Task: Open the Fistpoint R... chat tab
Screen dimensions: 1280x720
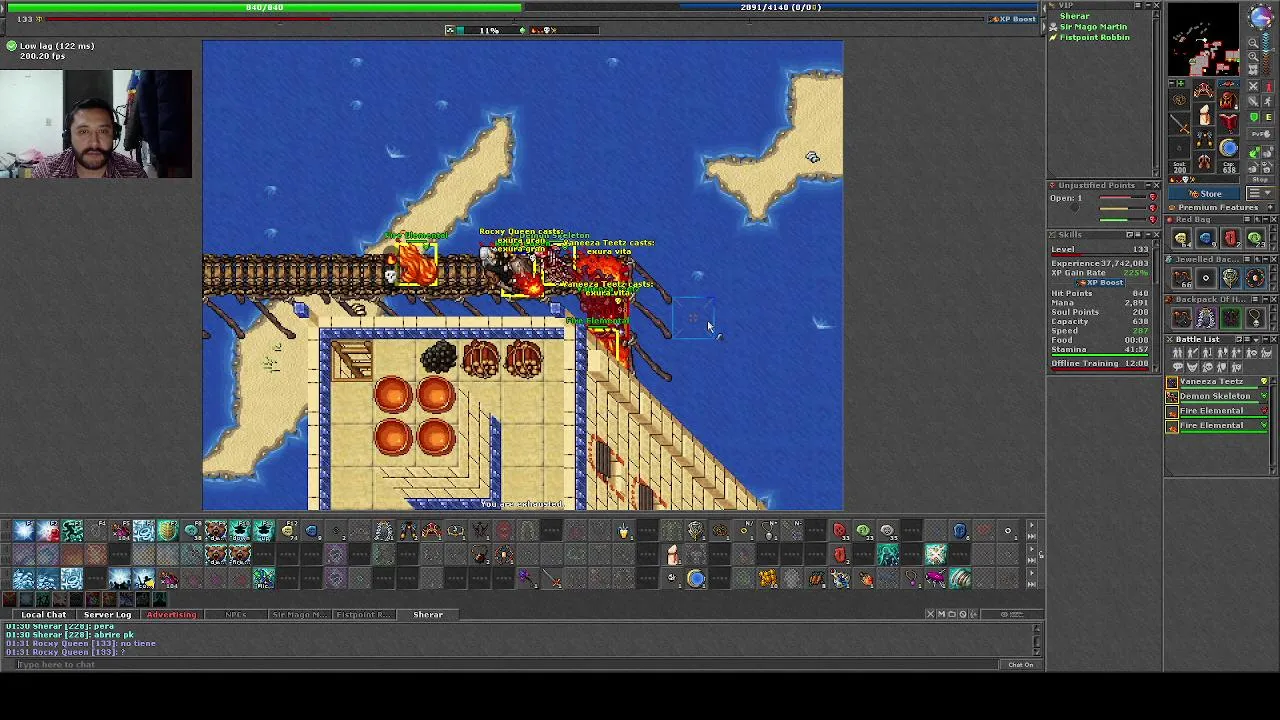Action: point(363,615)
